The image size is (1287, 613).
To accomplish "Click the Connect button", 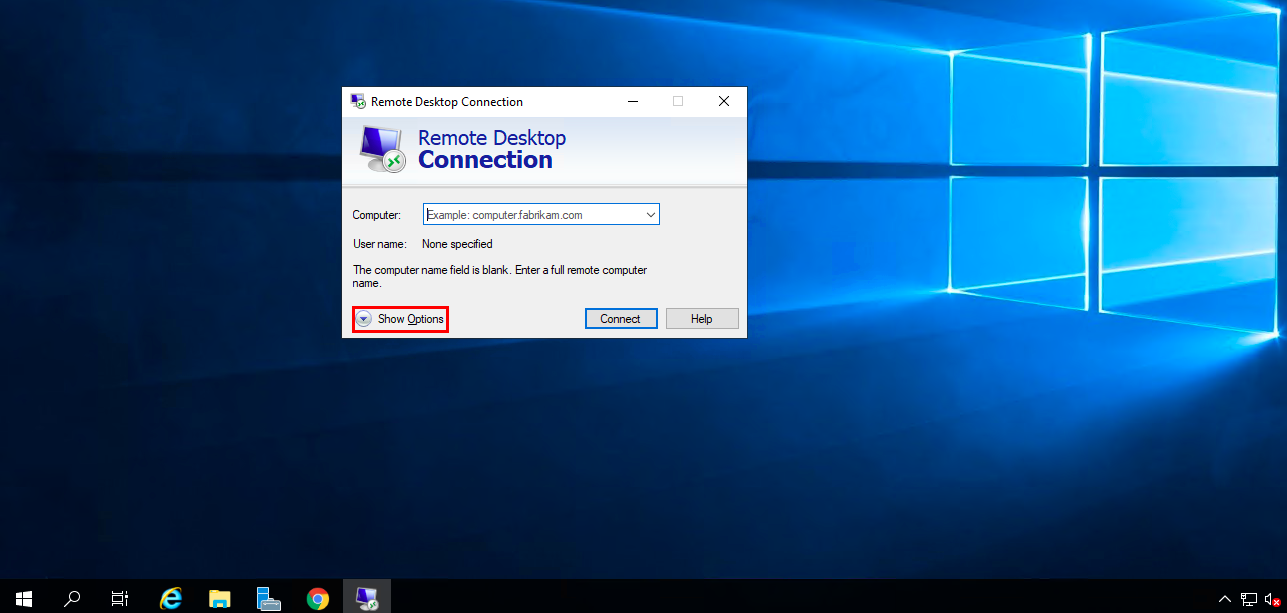I will tap(620, 319).
